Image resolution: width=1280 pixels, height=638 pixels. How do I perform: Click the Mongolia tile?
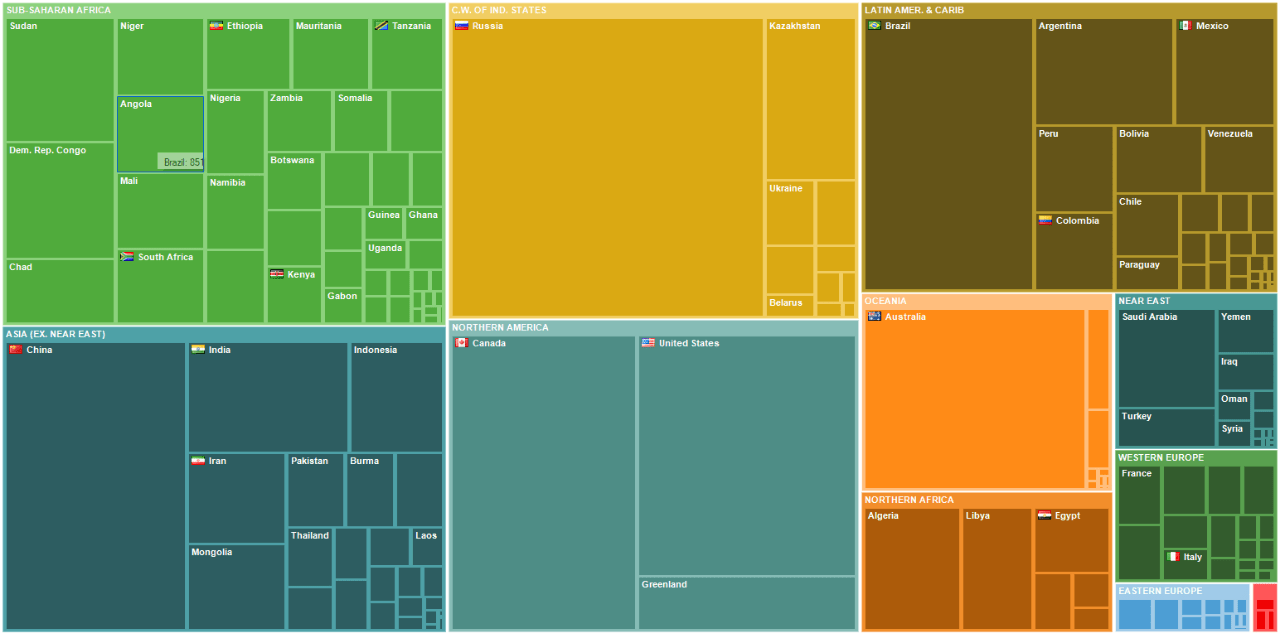[x=236, y=587]
